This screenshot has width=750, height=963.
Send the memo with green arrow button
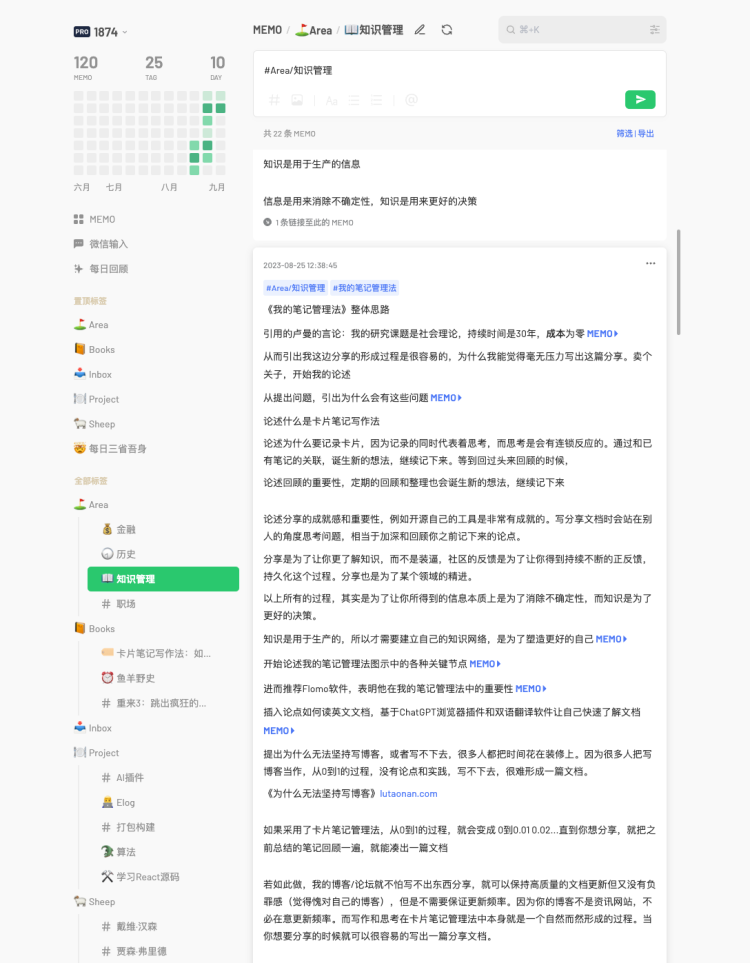[x=640, y=99]
